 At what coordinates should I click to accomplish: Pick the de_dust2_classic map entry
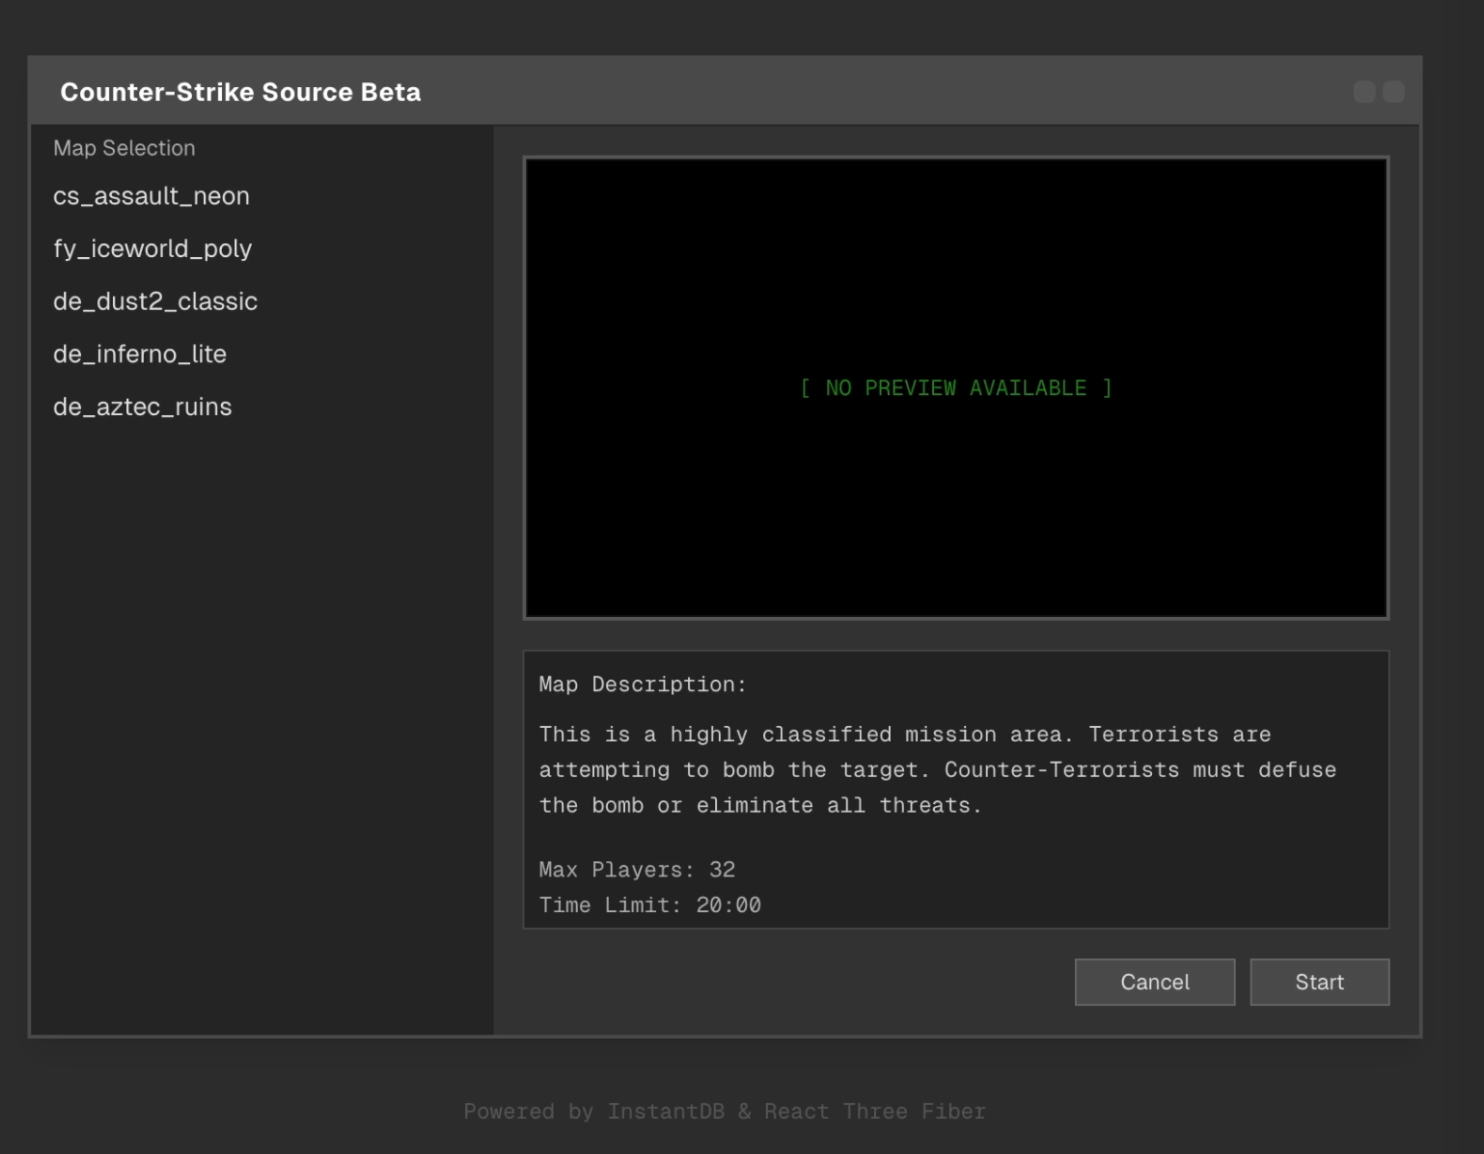pos(155,302)
